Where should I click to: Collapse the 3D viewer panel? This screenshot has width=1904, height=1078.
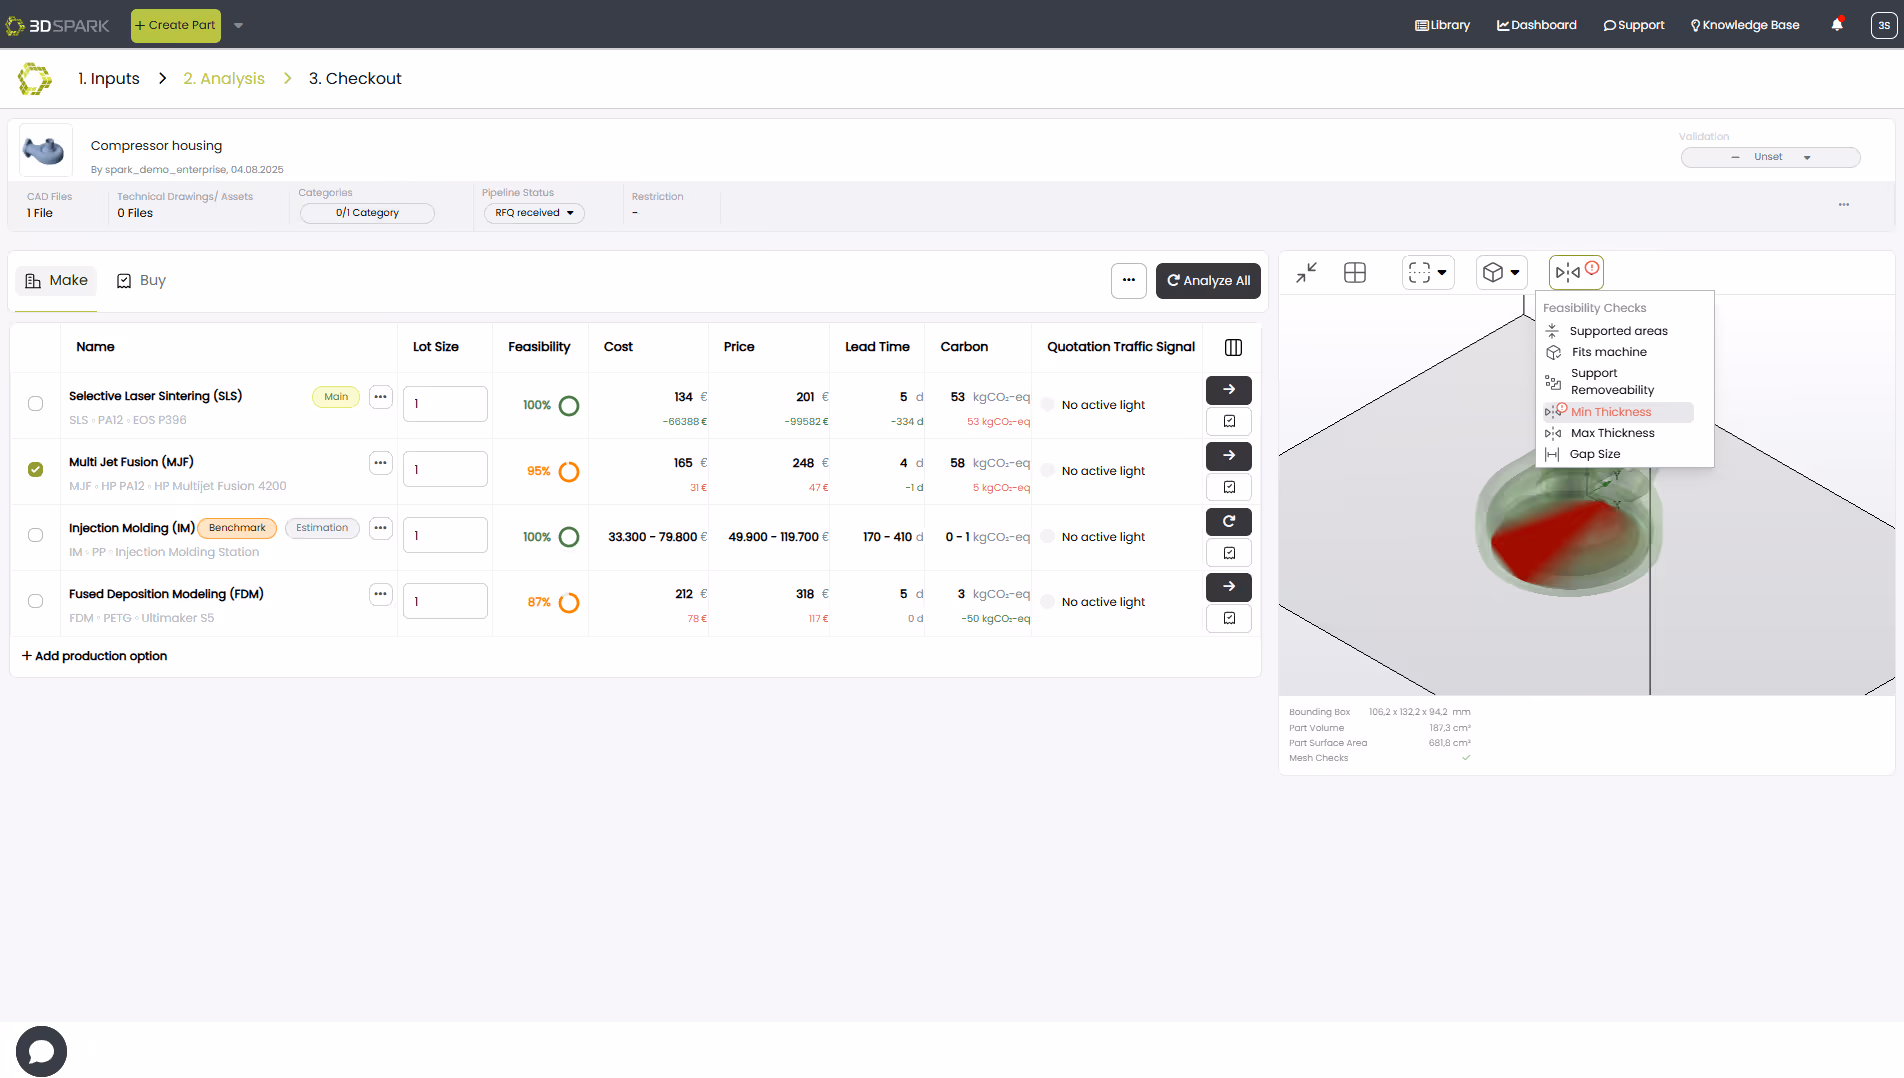tap(1306, 272)
